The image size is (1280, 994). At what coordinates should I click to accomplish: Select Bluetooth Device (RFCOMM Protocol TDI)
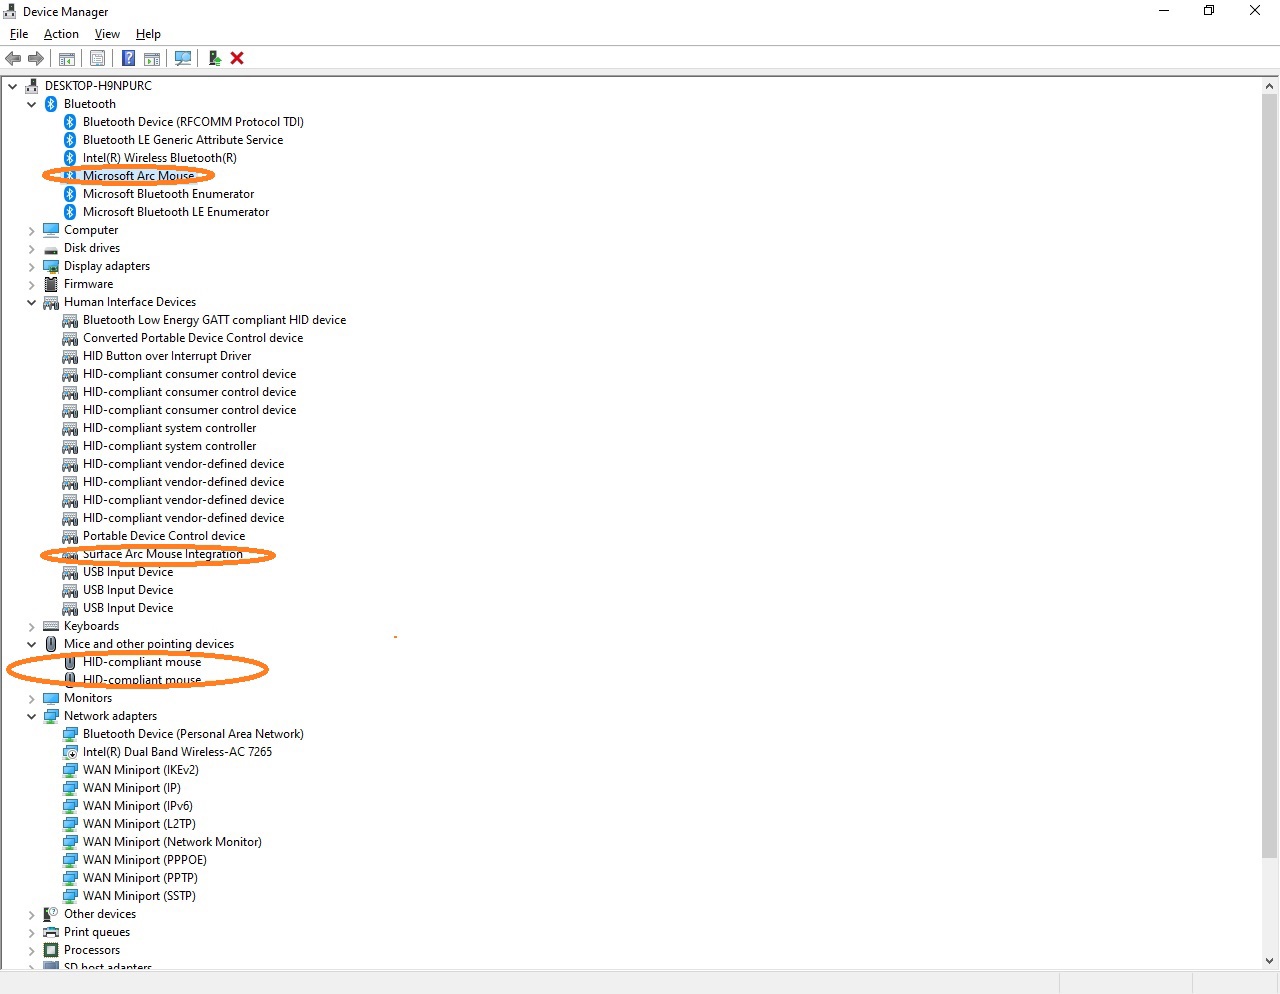pyautogui.click(x=193, y=122)
